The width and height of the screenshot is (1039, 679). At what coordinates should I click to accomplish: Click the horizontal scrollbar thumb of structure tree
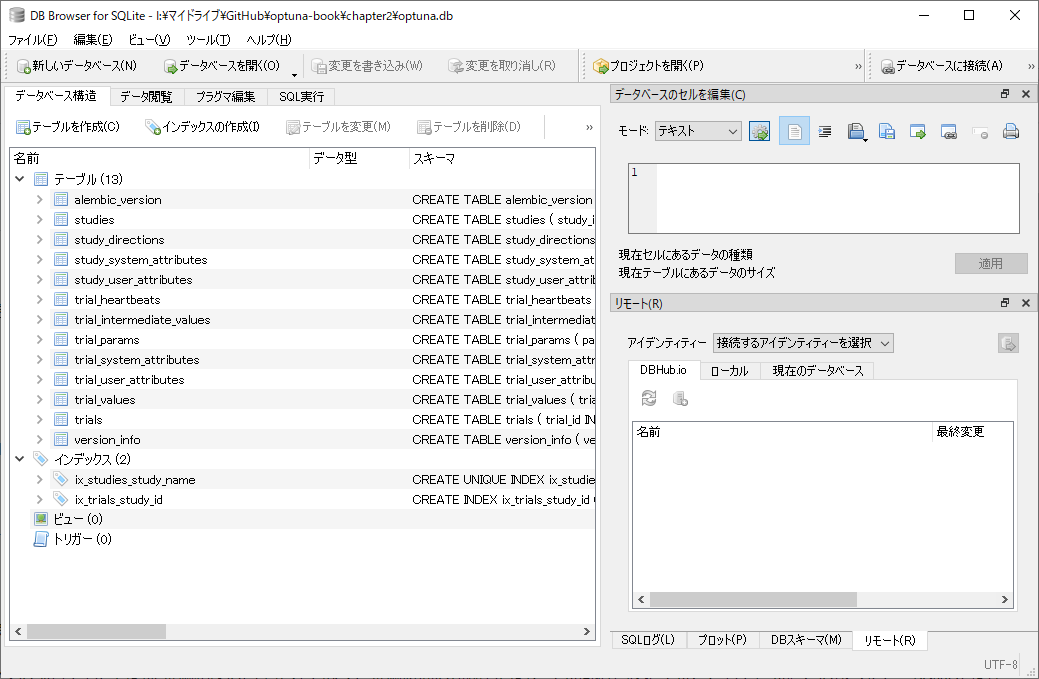pyautogui.click(x=96, y=631)
